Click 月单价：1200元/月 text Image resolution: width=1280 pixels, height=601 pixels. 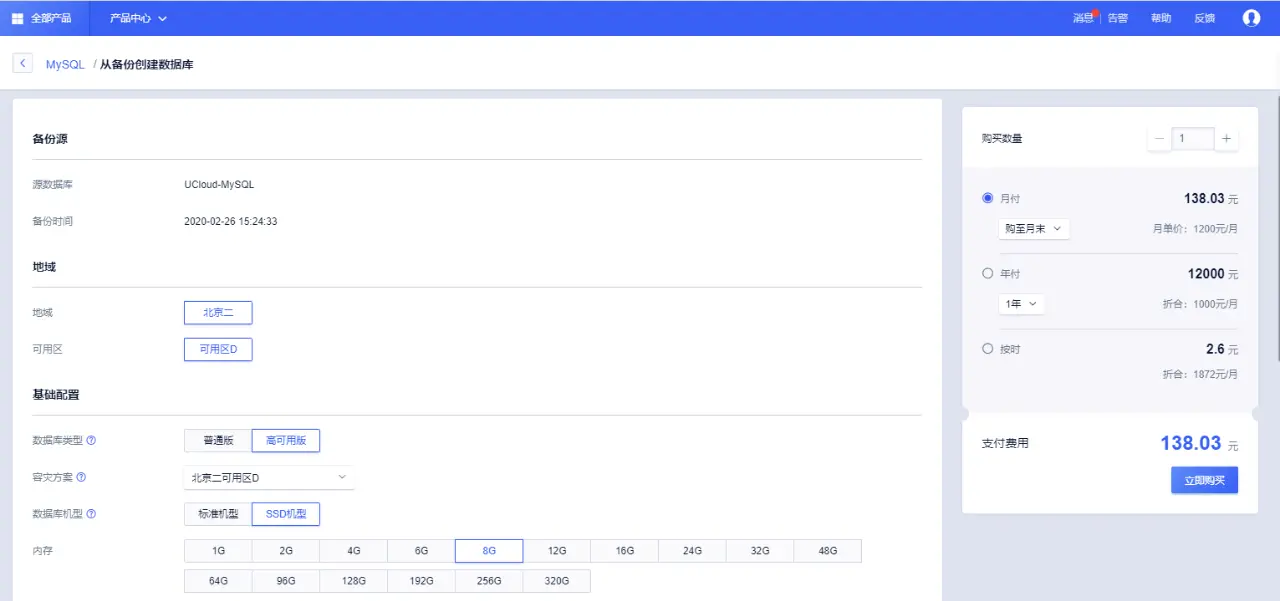(1195, 229)
